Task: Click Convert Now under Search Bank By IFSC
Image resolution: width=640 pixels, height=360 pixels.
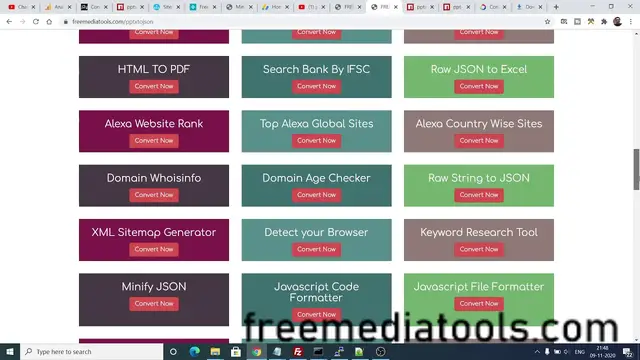Action: [316, 87]
